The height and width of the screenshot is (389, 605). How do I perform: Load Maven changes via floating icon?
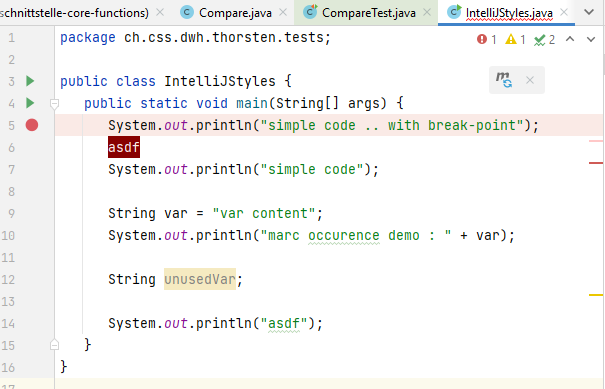[504, 80]
